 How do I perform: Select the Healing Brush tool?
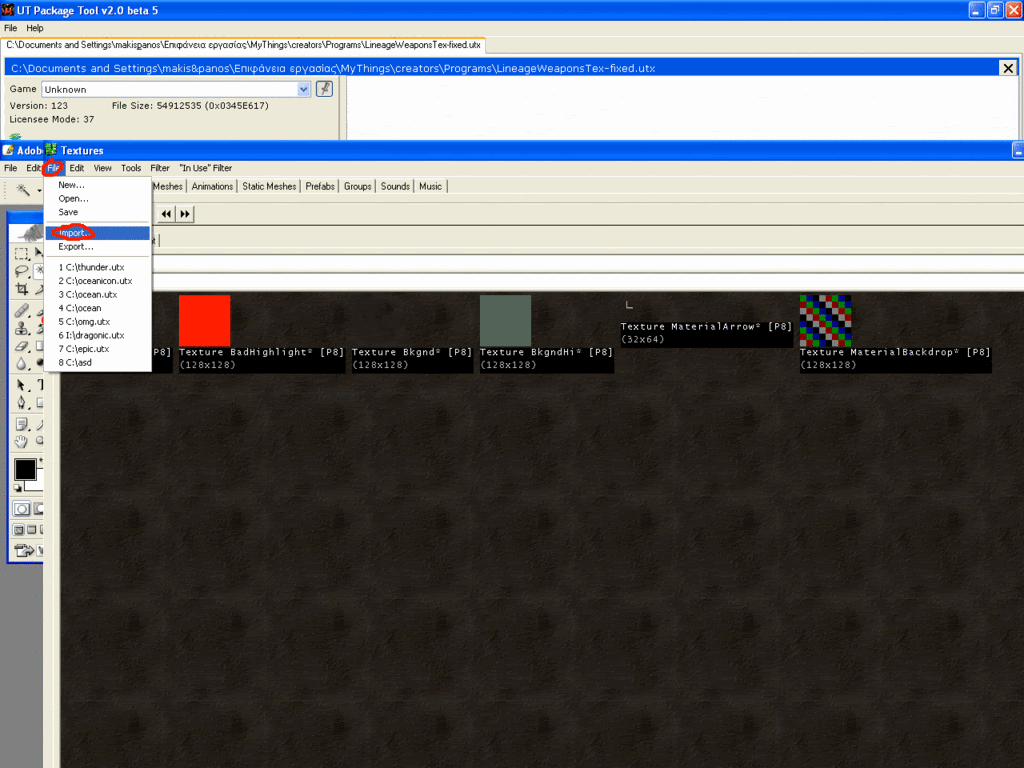click(x=21, y=310)
